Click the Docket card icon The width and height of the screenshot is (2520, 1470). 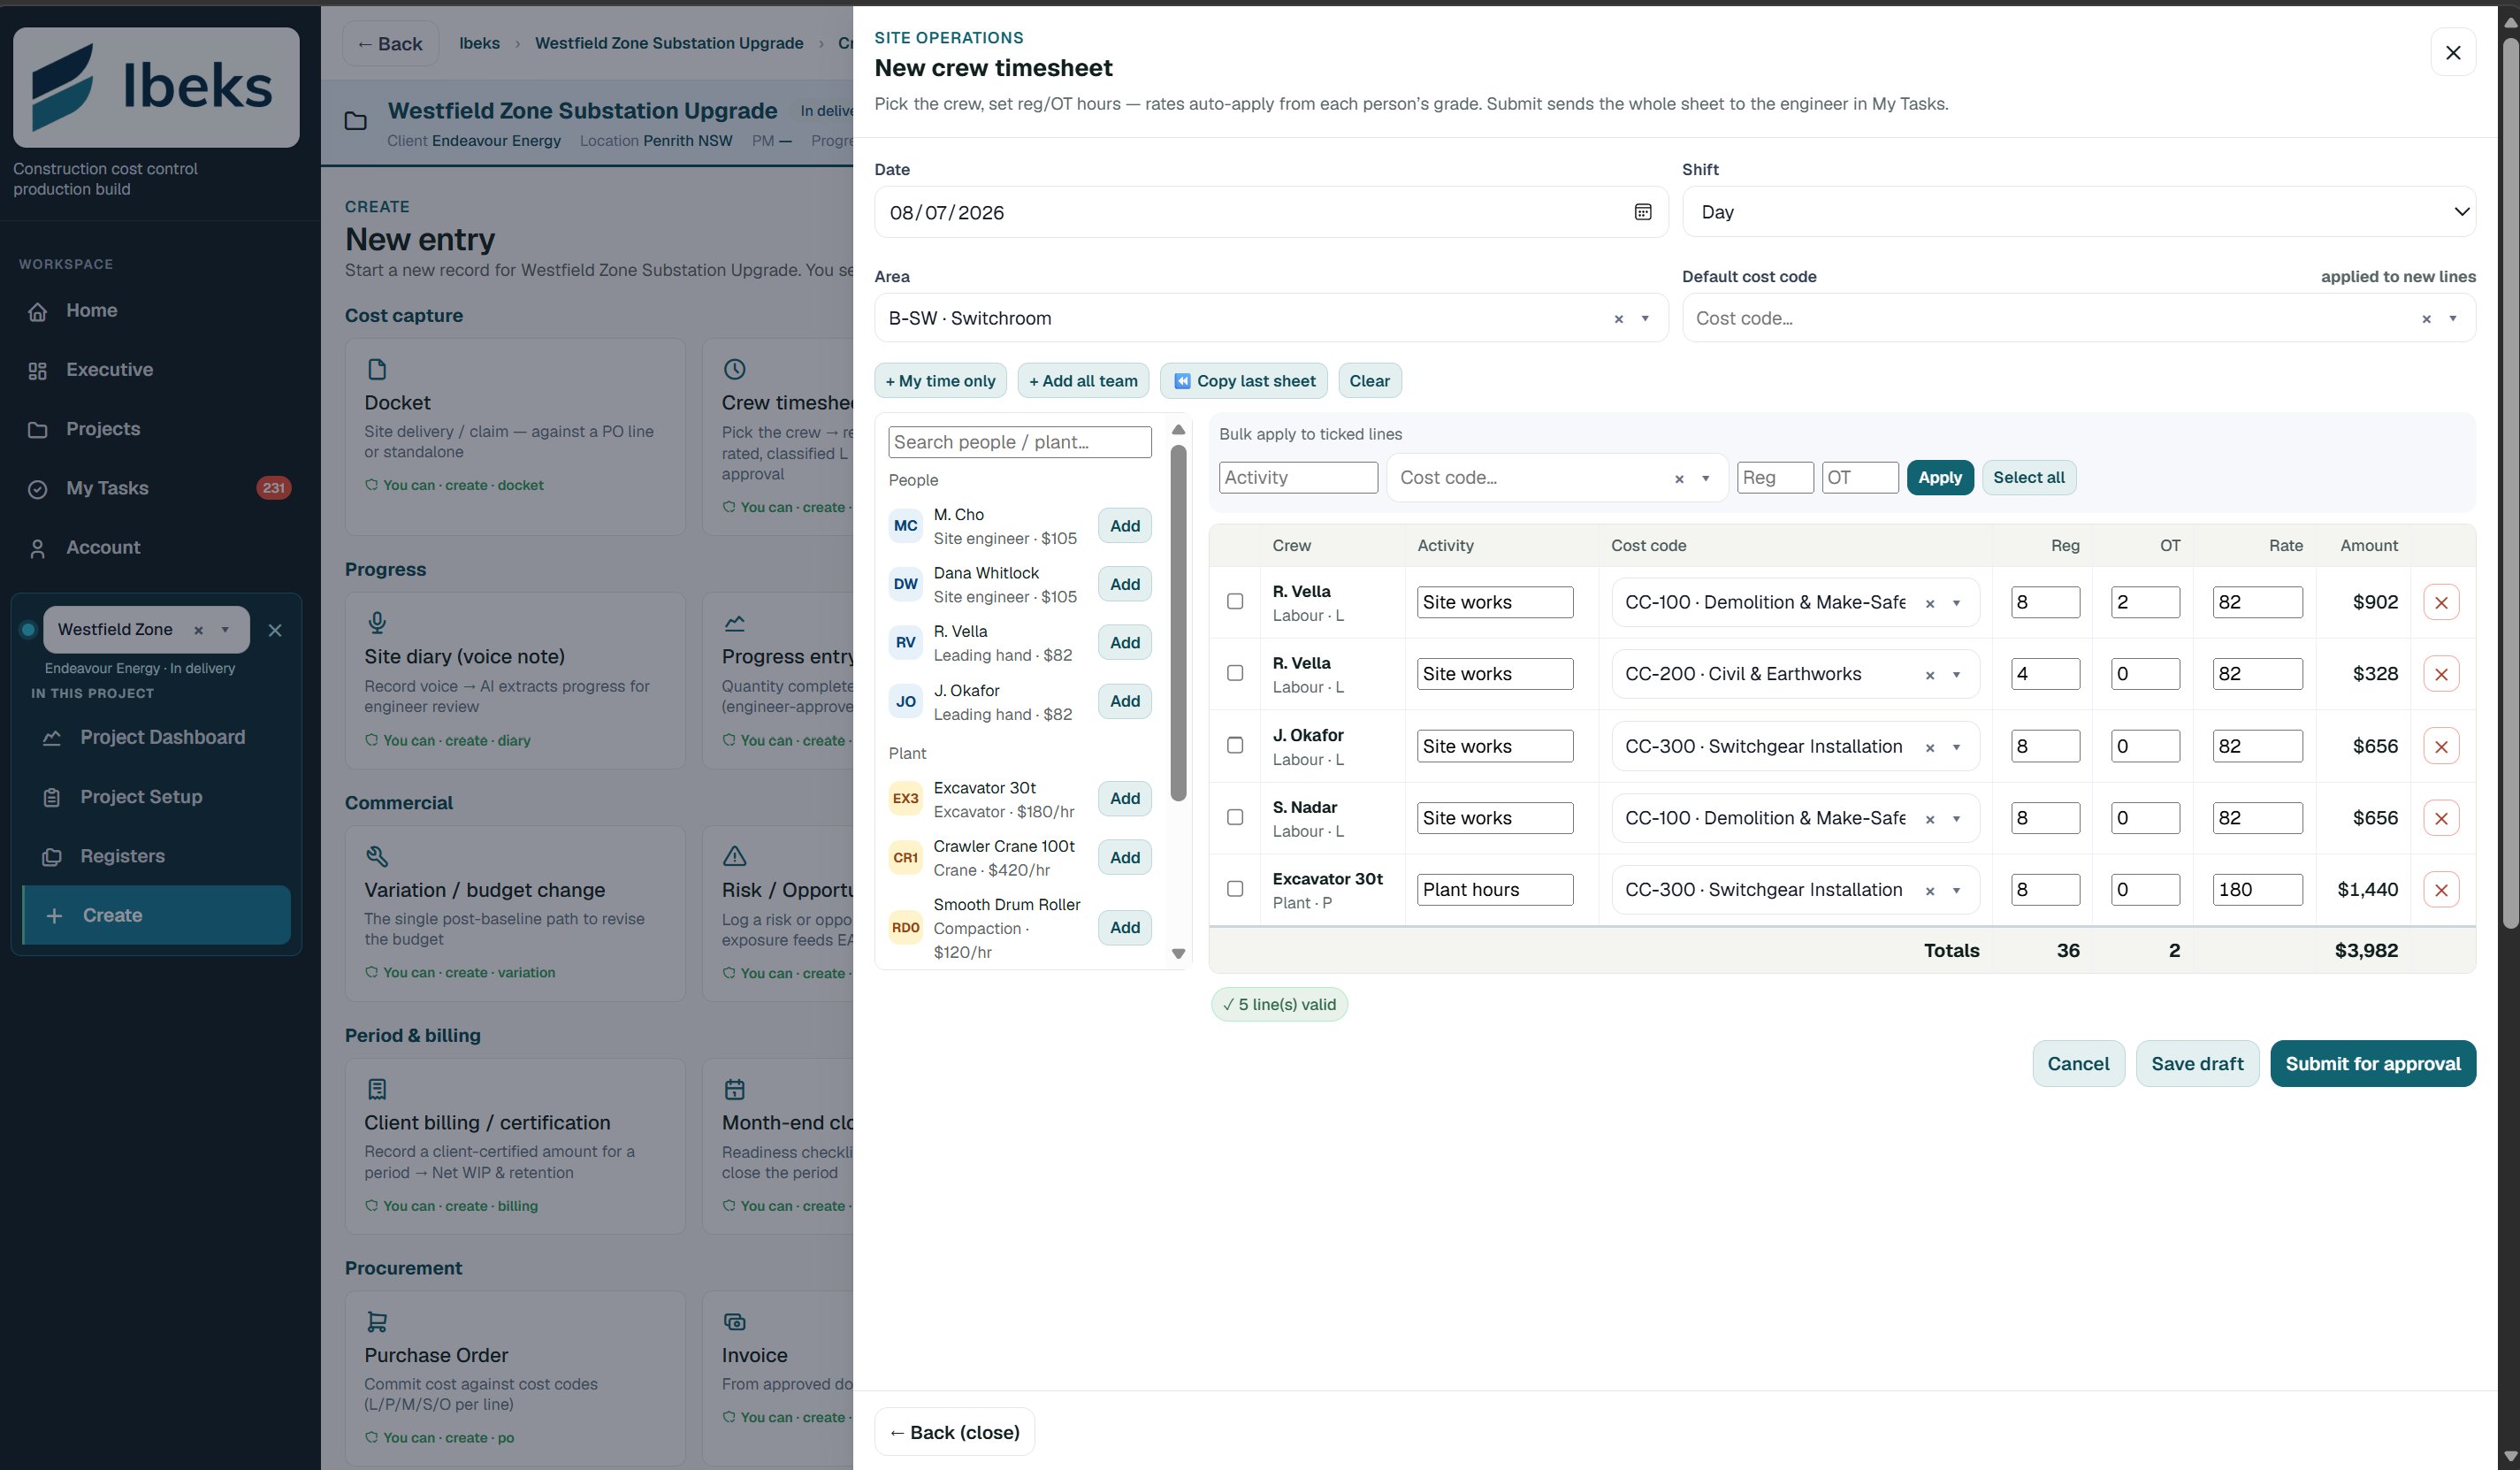click(x=377, y=369)
